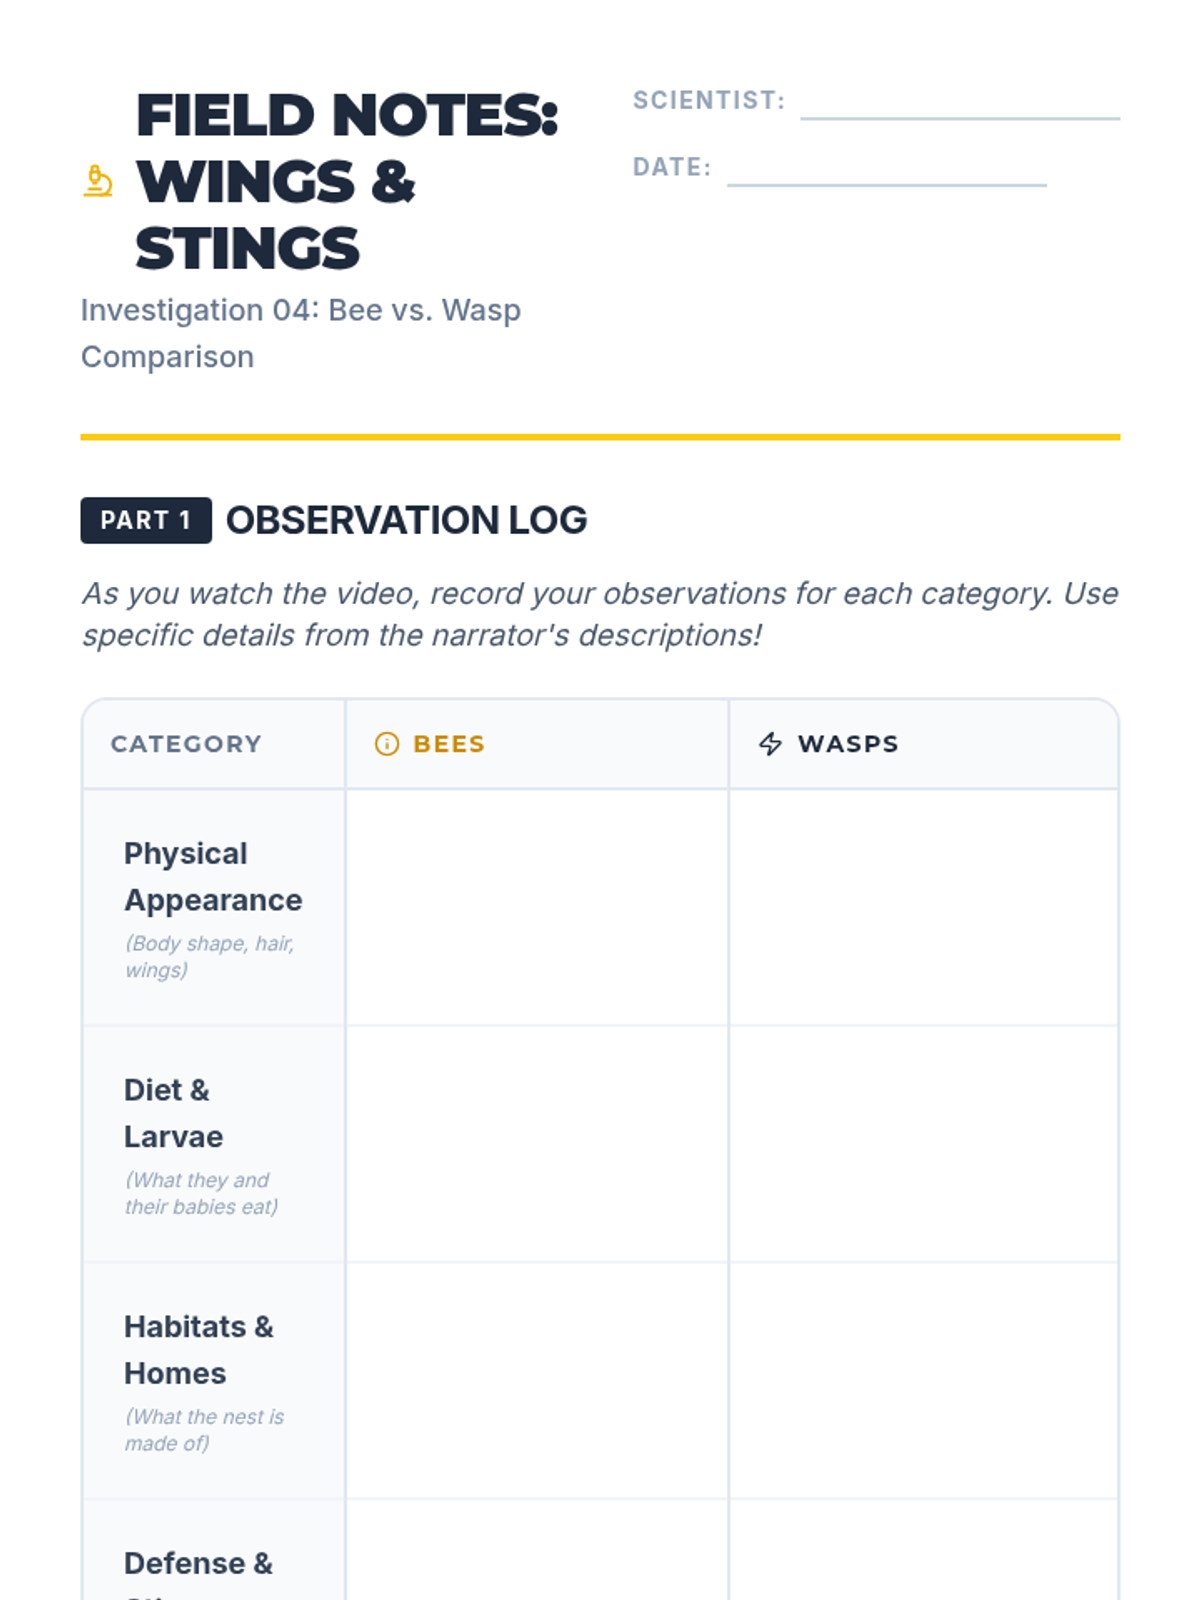
Task: Click the Wasps cell for Habitats & Homes
Action: coord(923,1380)
